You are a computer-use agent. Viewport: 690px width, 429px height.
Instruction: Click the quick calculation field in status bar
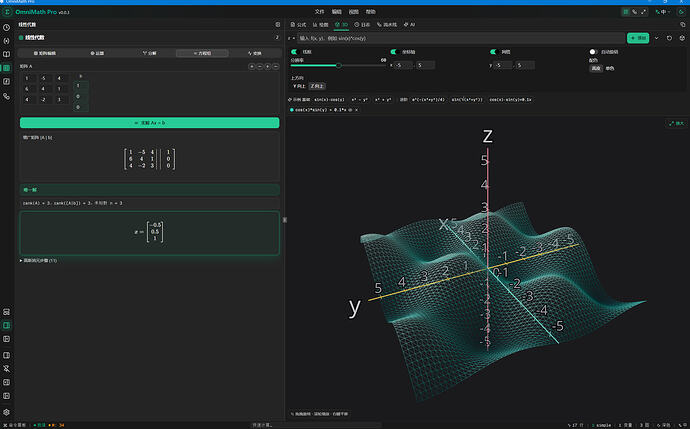[x=316, y=425]
